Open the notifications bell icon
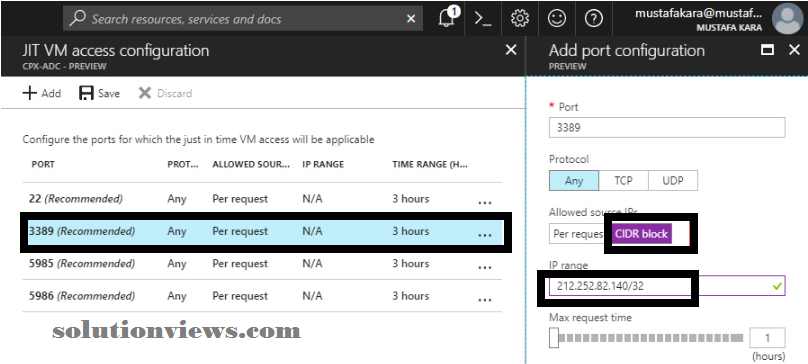808x364 pixels. click(x=447, y=19)
